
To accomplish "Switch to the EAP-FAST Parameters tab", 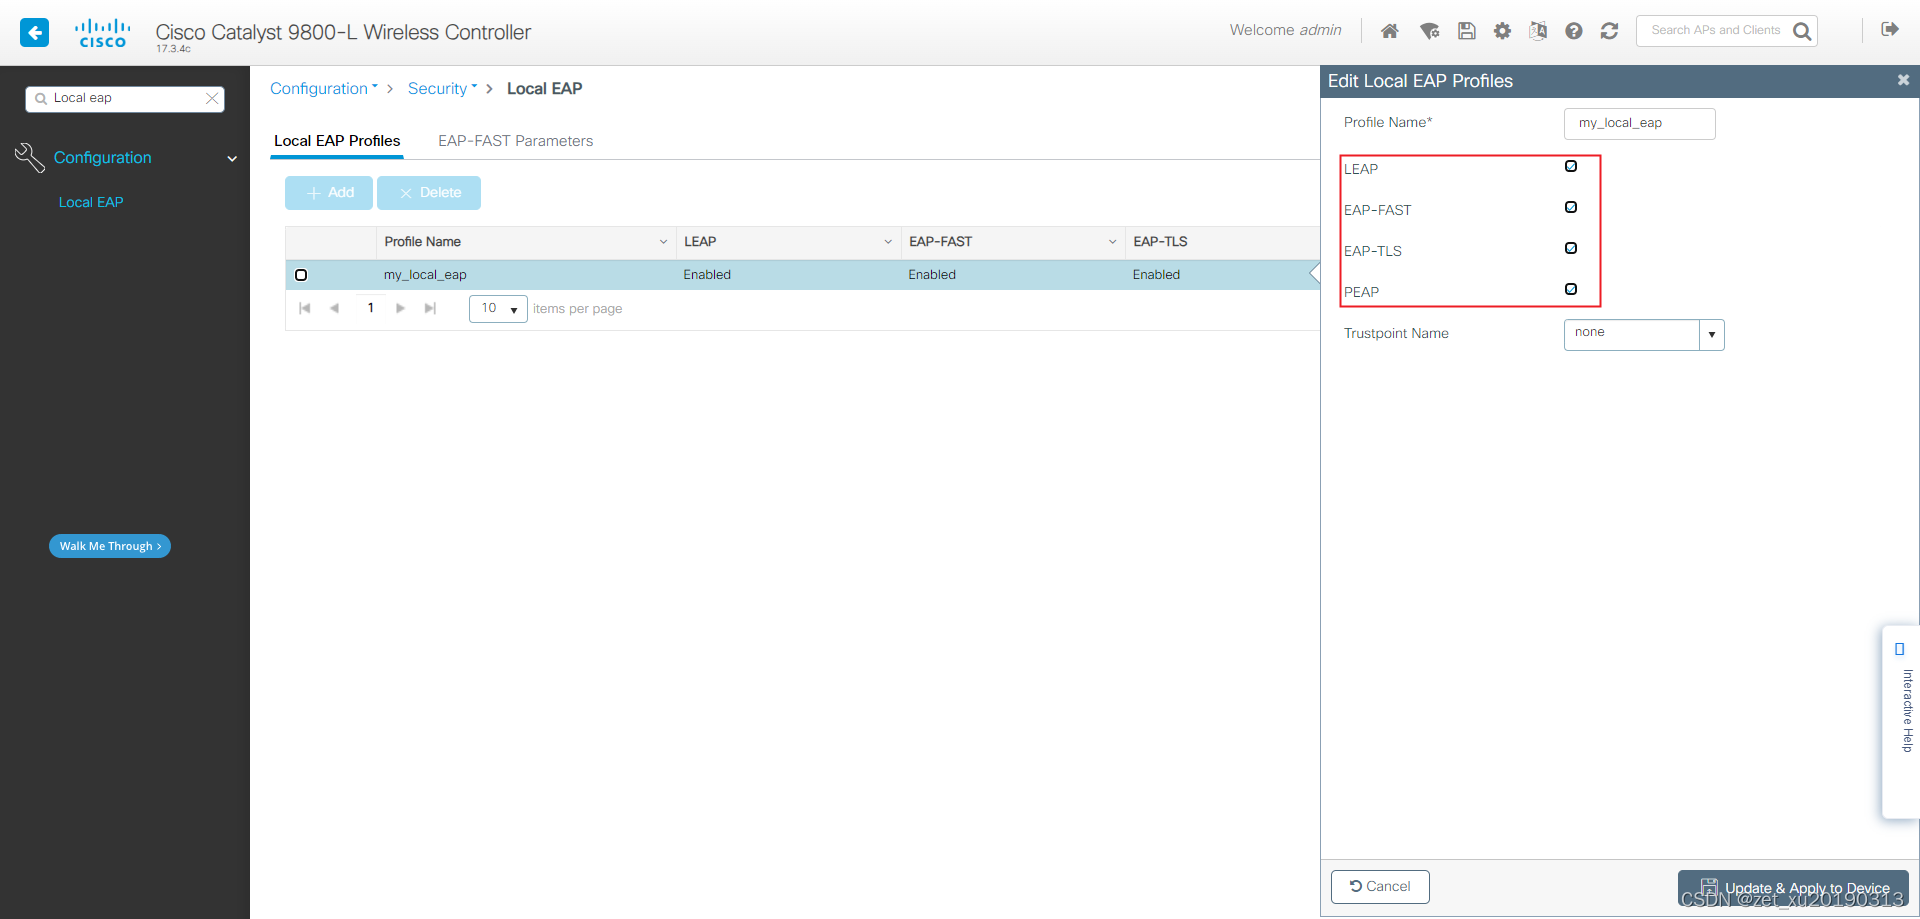I will 515,141.
